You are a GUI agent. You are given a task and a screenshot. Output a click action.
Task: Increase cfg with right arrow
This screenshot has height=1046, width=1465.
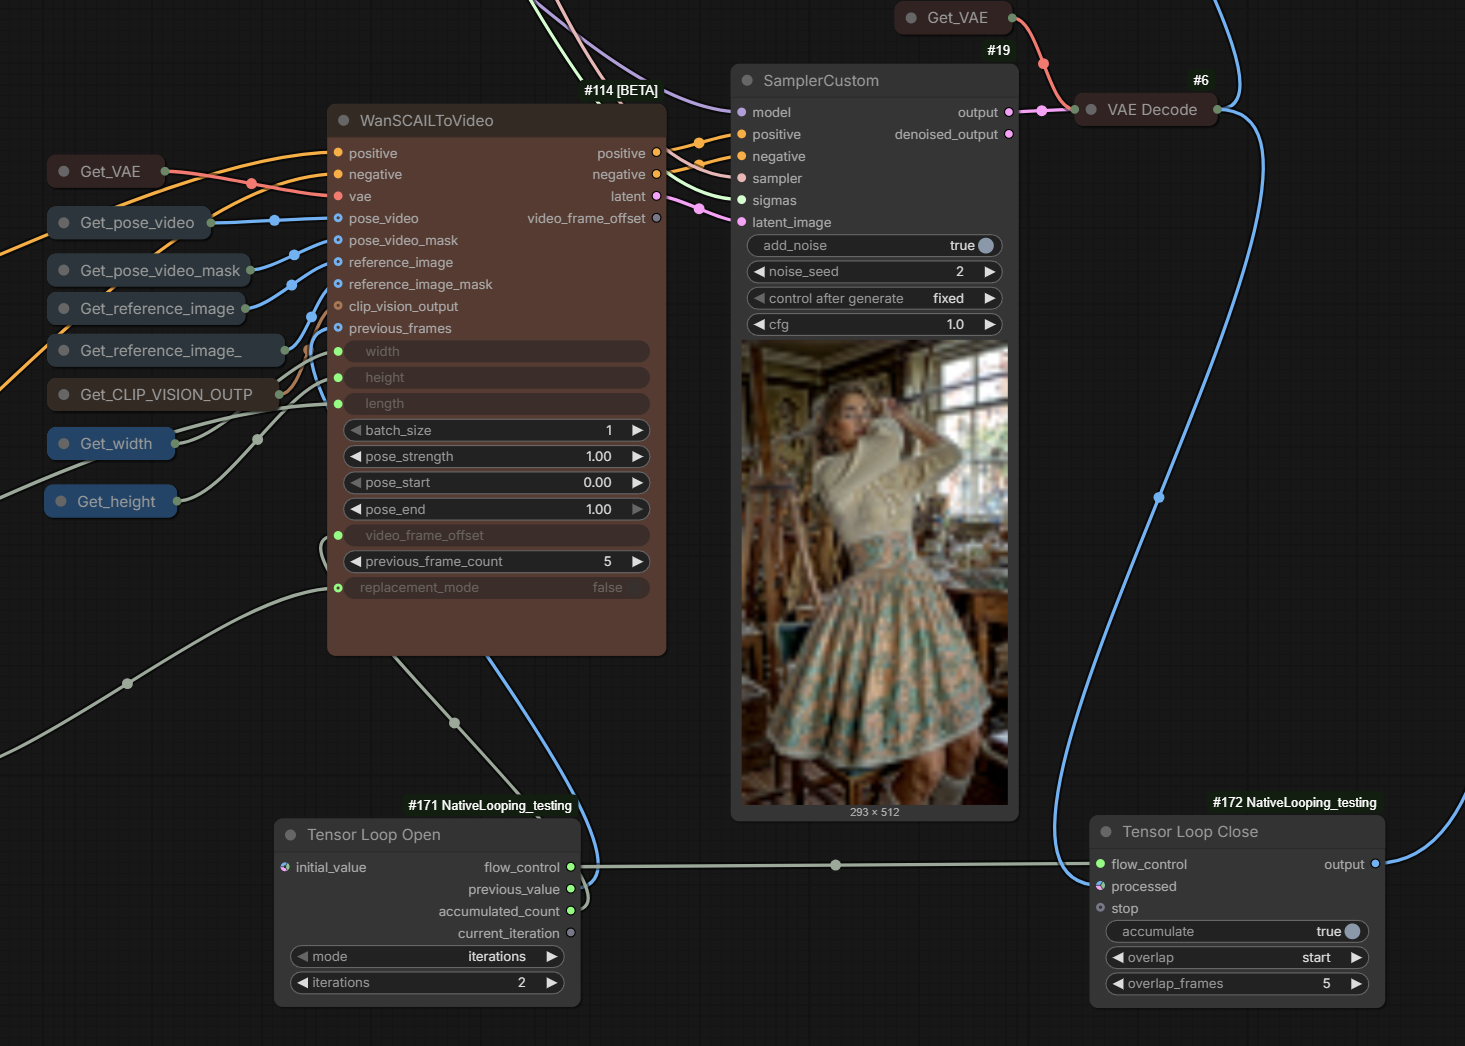(989, 324)
